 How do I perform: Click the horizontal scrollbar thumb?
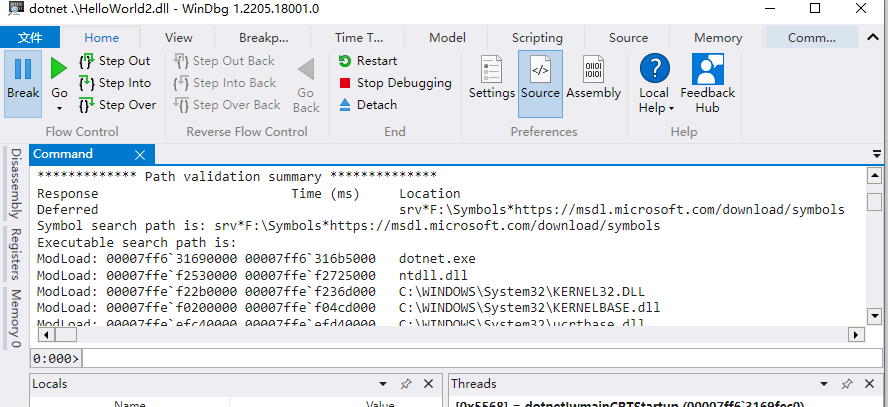(65, 335)
